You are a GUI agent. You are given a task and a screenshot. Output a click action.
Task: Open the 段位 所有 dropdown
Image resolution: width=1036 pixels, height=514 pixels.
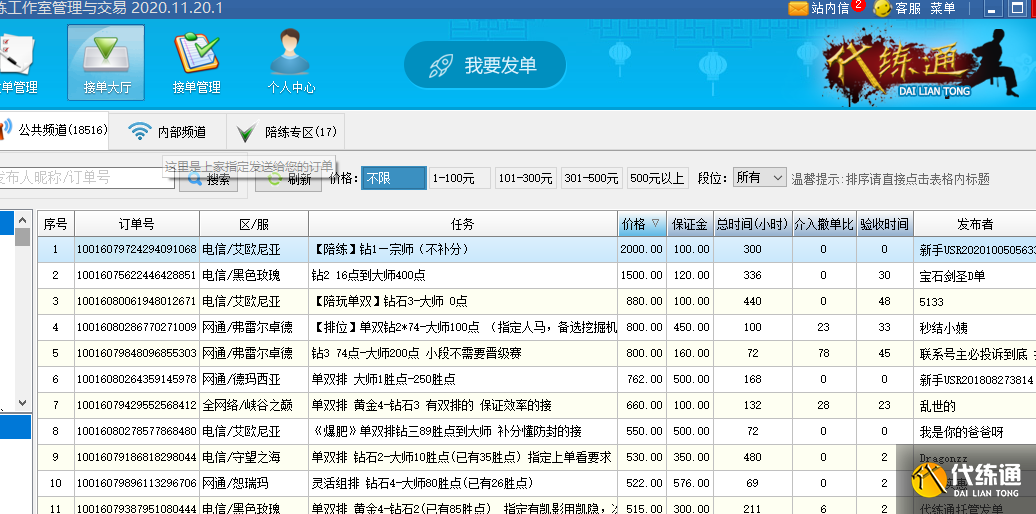[x=759, y=177]
